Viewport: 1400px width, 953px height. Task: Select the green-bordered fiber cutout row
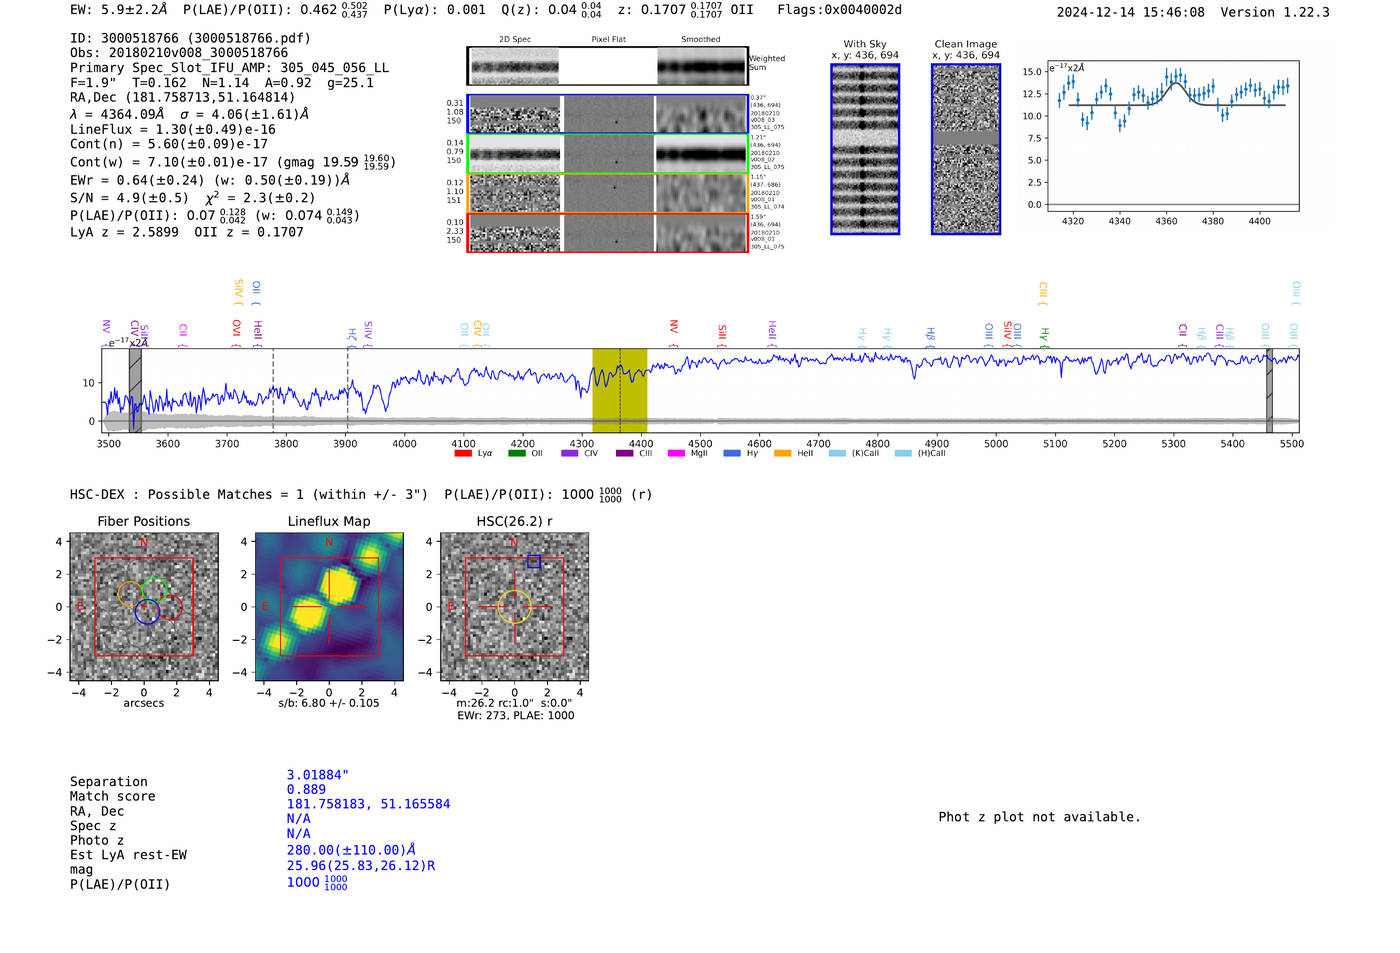tap(607, 154)
